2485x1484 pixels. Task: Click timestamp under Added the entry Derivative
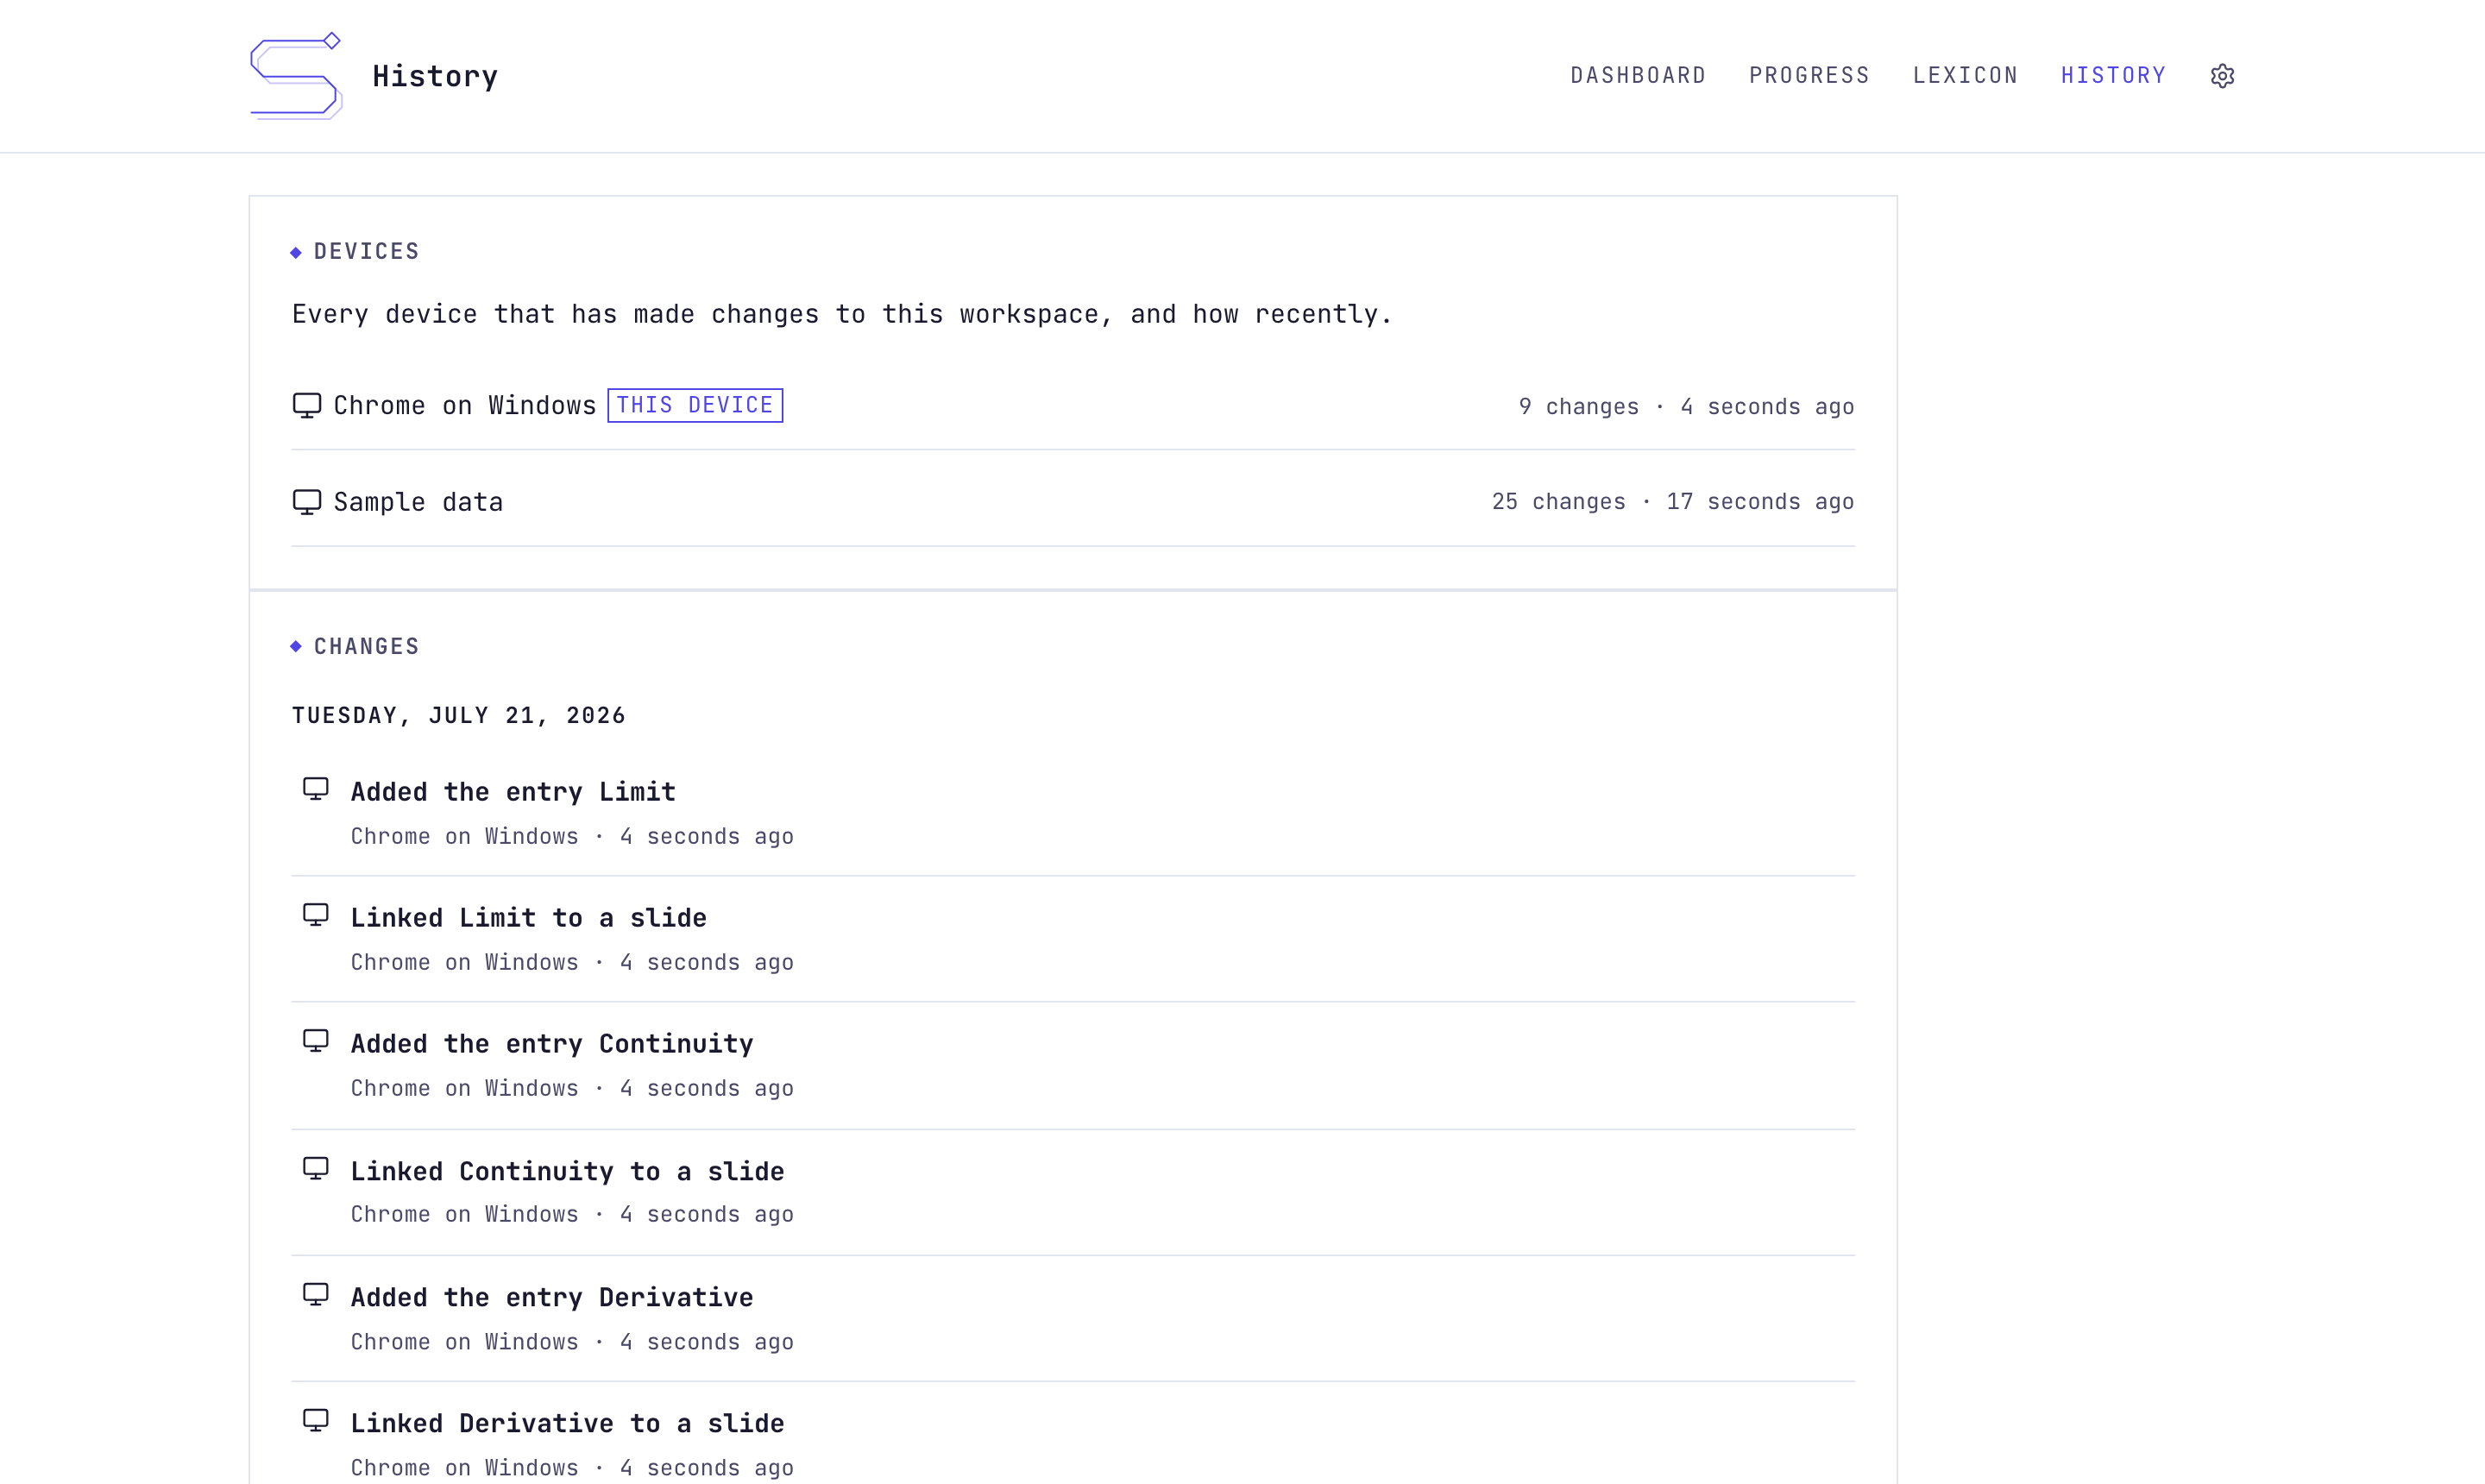pyautogui.click(x=706, y=1342)
